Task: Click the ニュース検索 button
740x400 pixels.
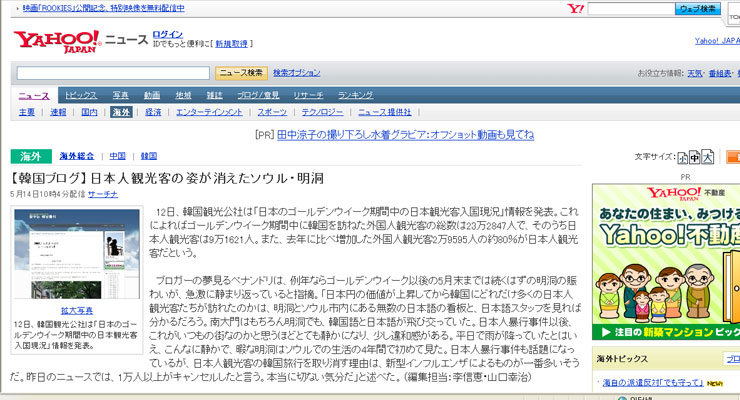Action: tap(241, 73)
